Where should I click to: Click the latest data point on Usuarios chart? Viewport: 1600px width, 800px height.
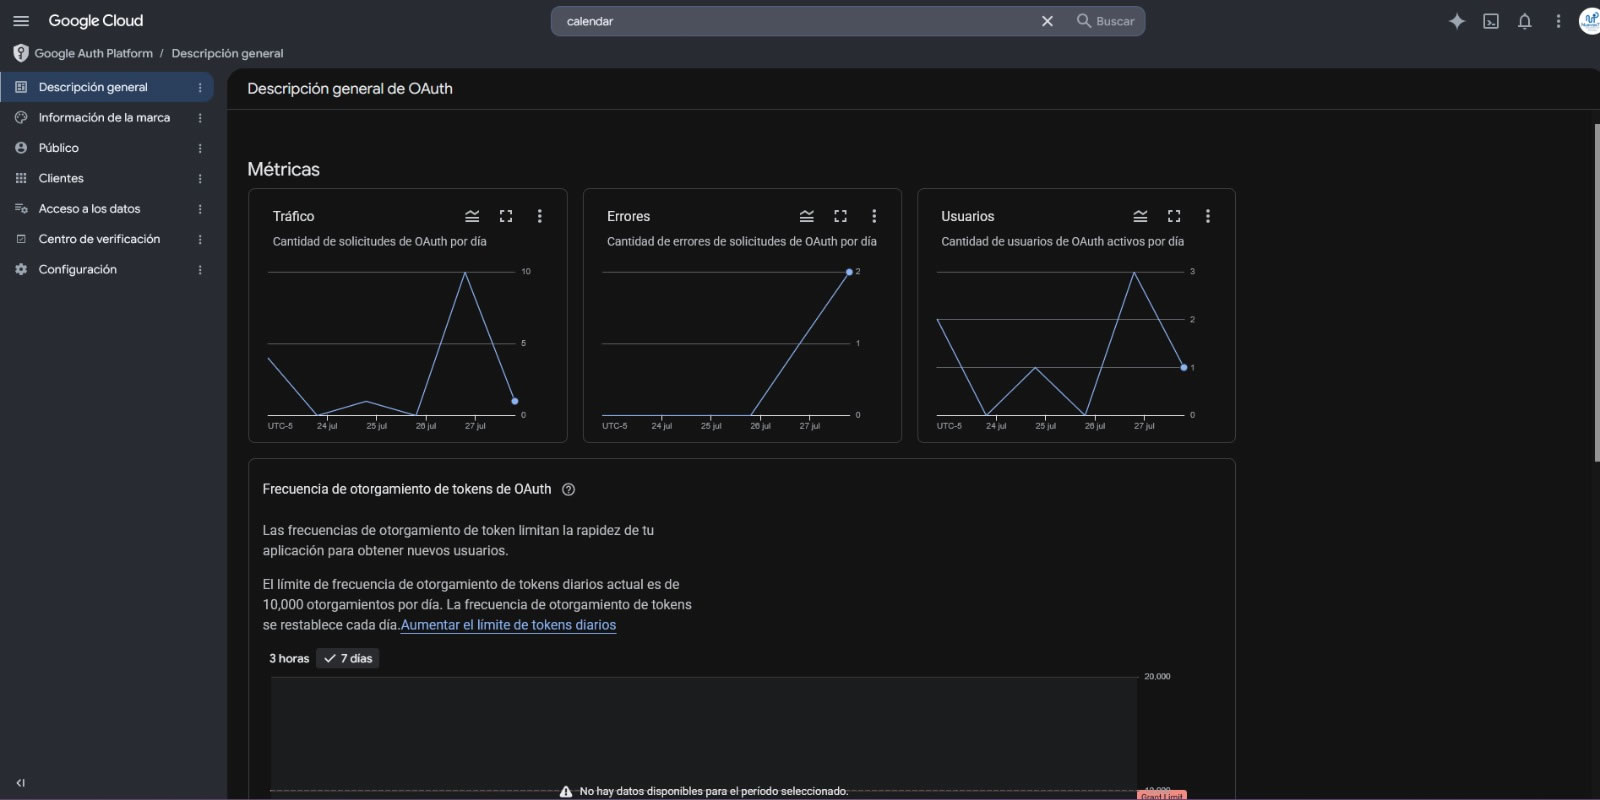click(1184, 367)
